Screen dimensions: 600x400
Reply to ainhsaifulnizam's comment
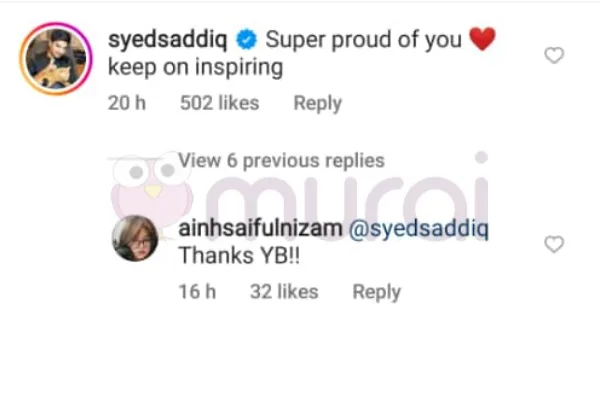click(x=377, y=292)
